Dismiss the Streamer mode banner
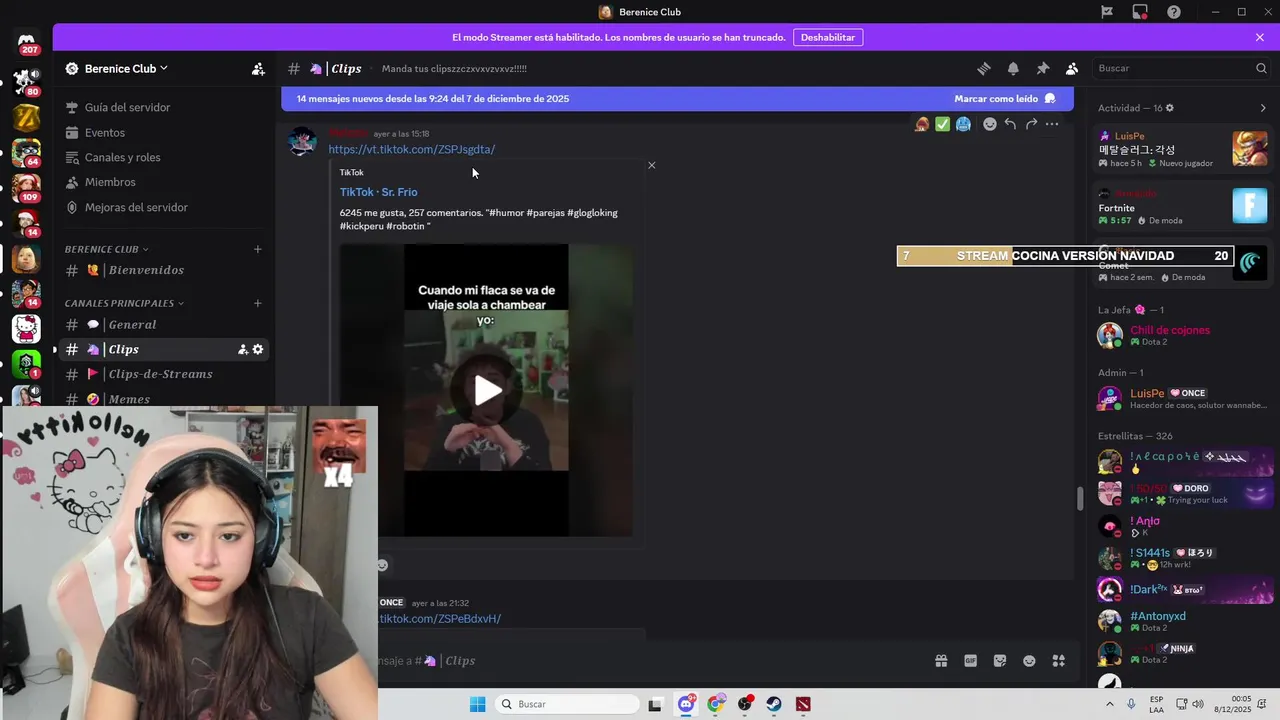 pyautogui.click(x=1260, y=37)
